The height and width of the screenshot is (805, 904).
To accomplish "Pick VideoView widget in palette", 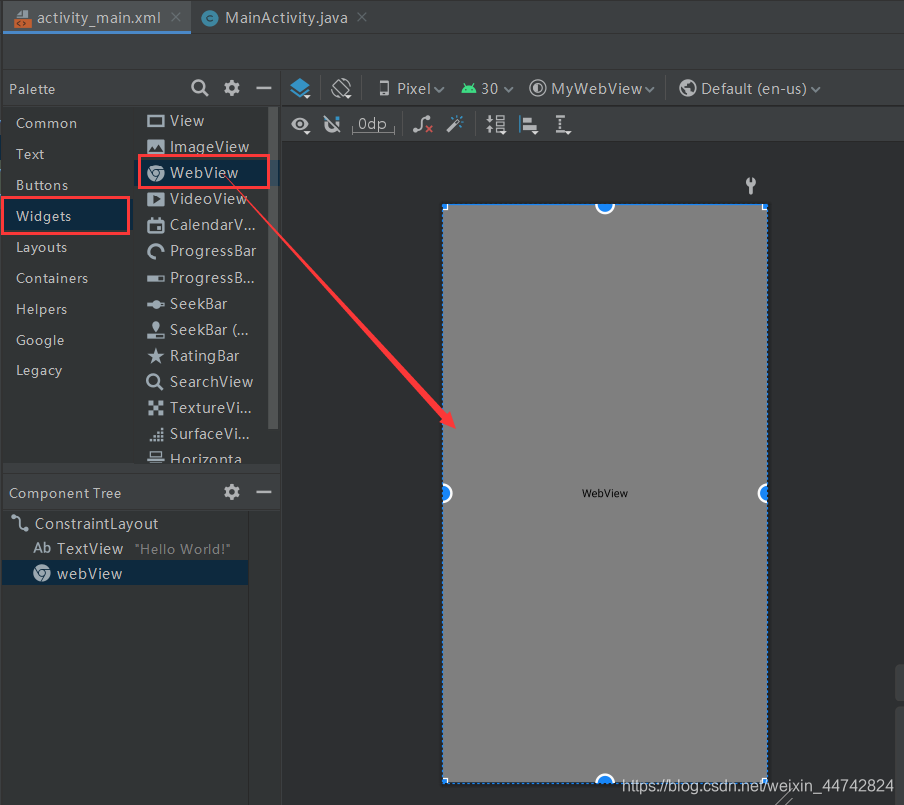I will (197, 199).
